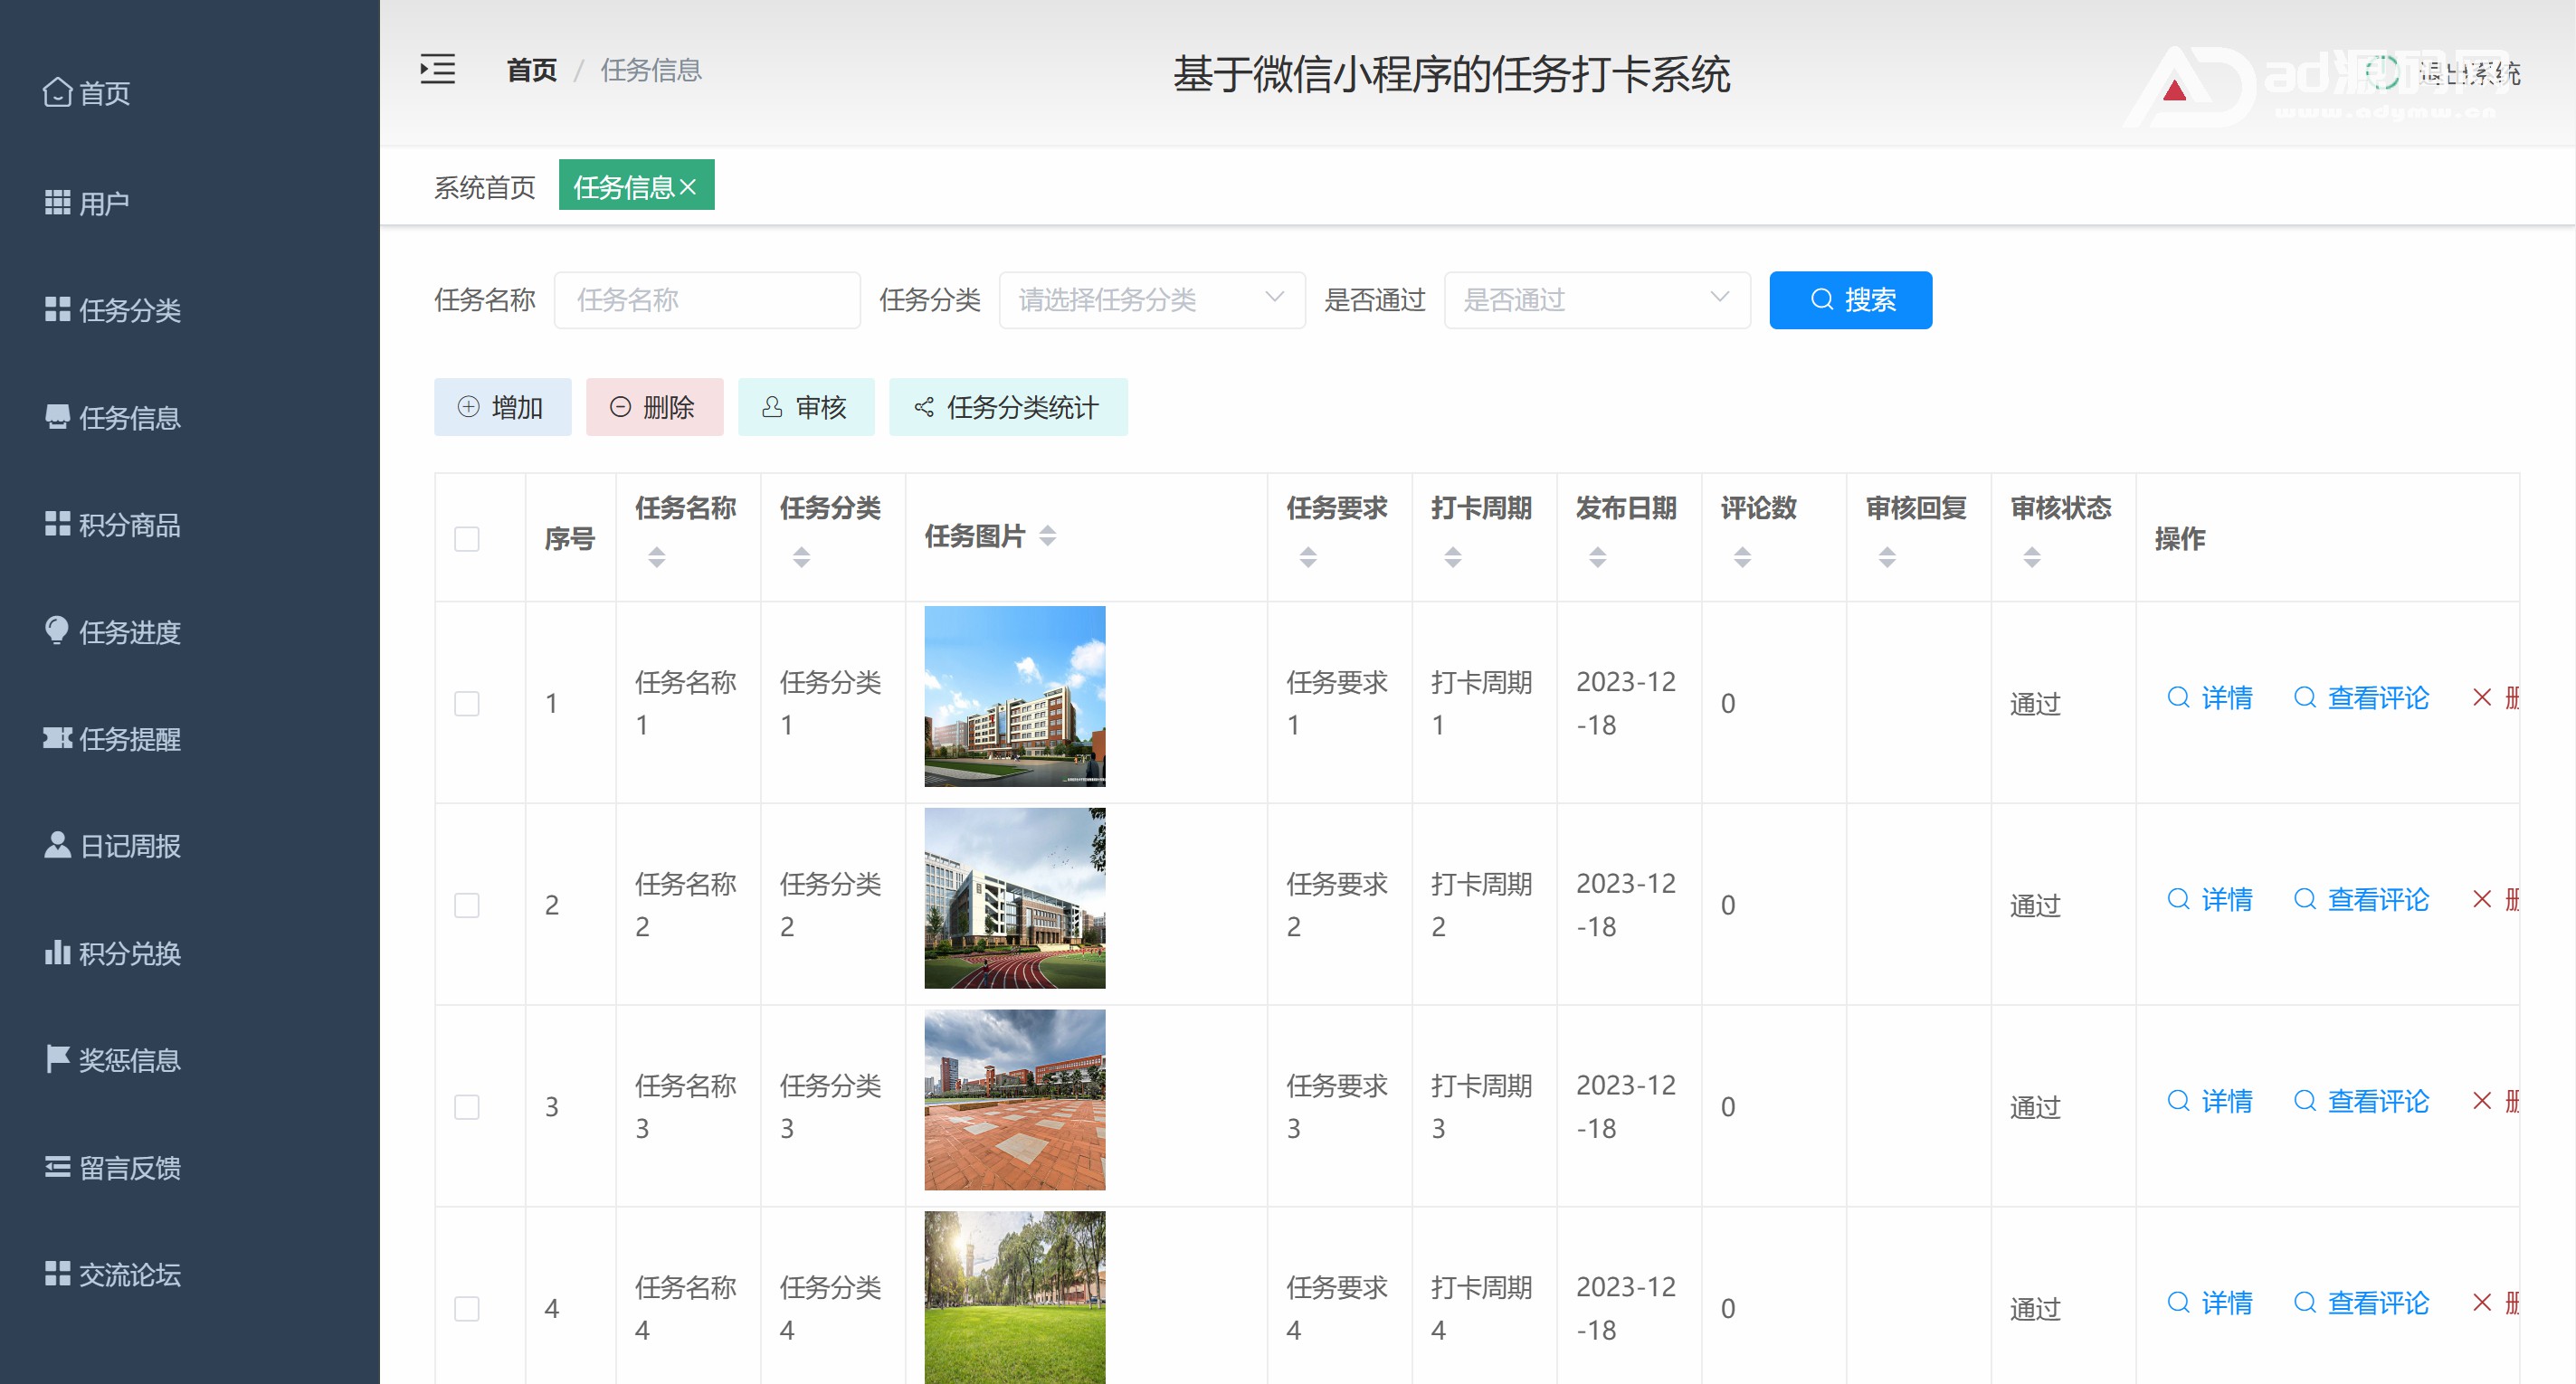This screenshot has width=2576, height=1384.
Task: Click the 积分兑换 bar chart icon
Action: click(x=57, y=952)
